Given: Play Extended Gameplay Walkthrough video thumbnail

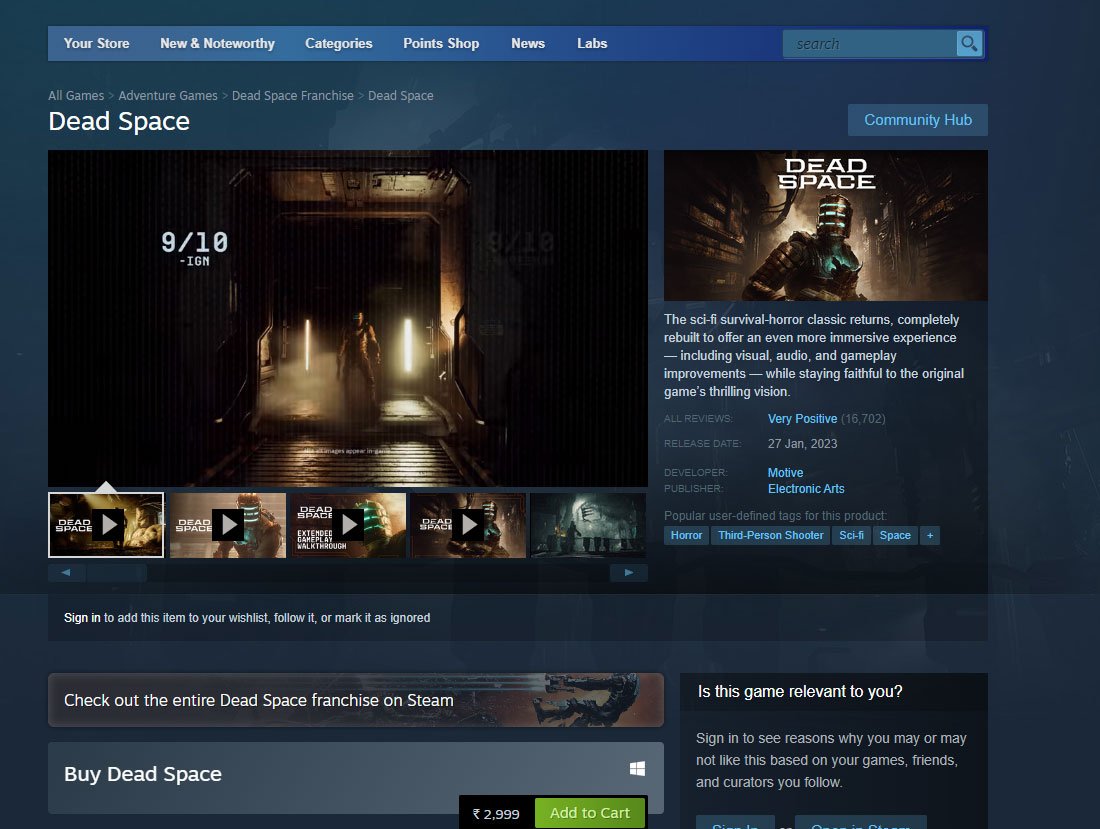Looking at the screenshot, I should tap(348, 524).
